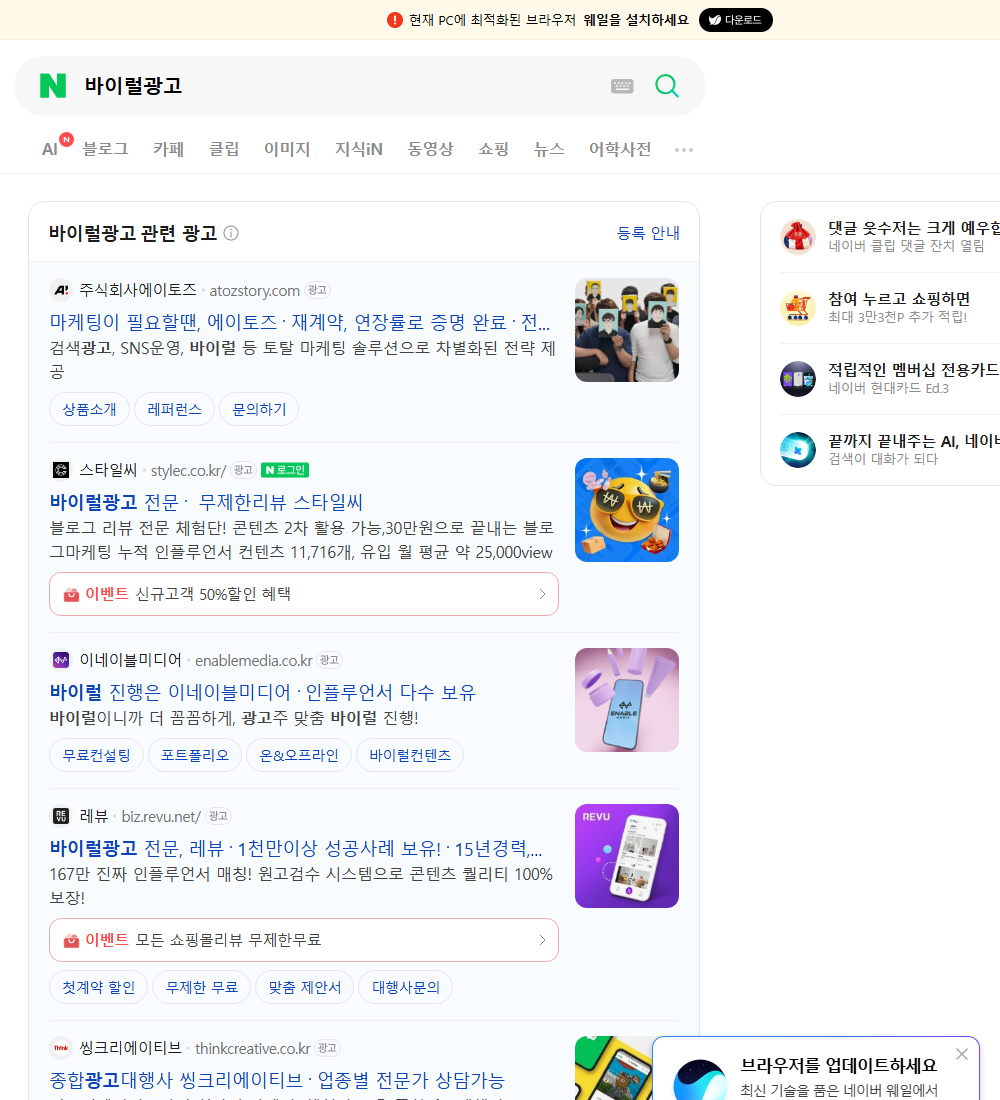Viewport: 1000px width, 1100px height.
Task: Click the 스타일씨 favicon
Action: 61,470
